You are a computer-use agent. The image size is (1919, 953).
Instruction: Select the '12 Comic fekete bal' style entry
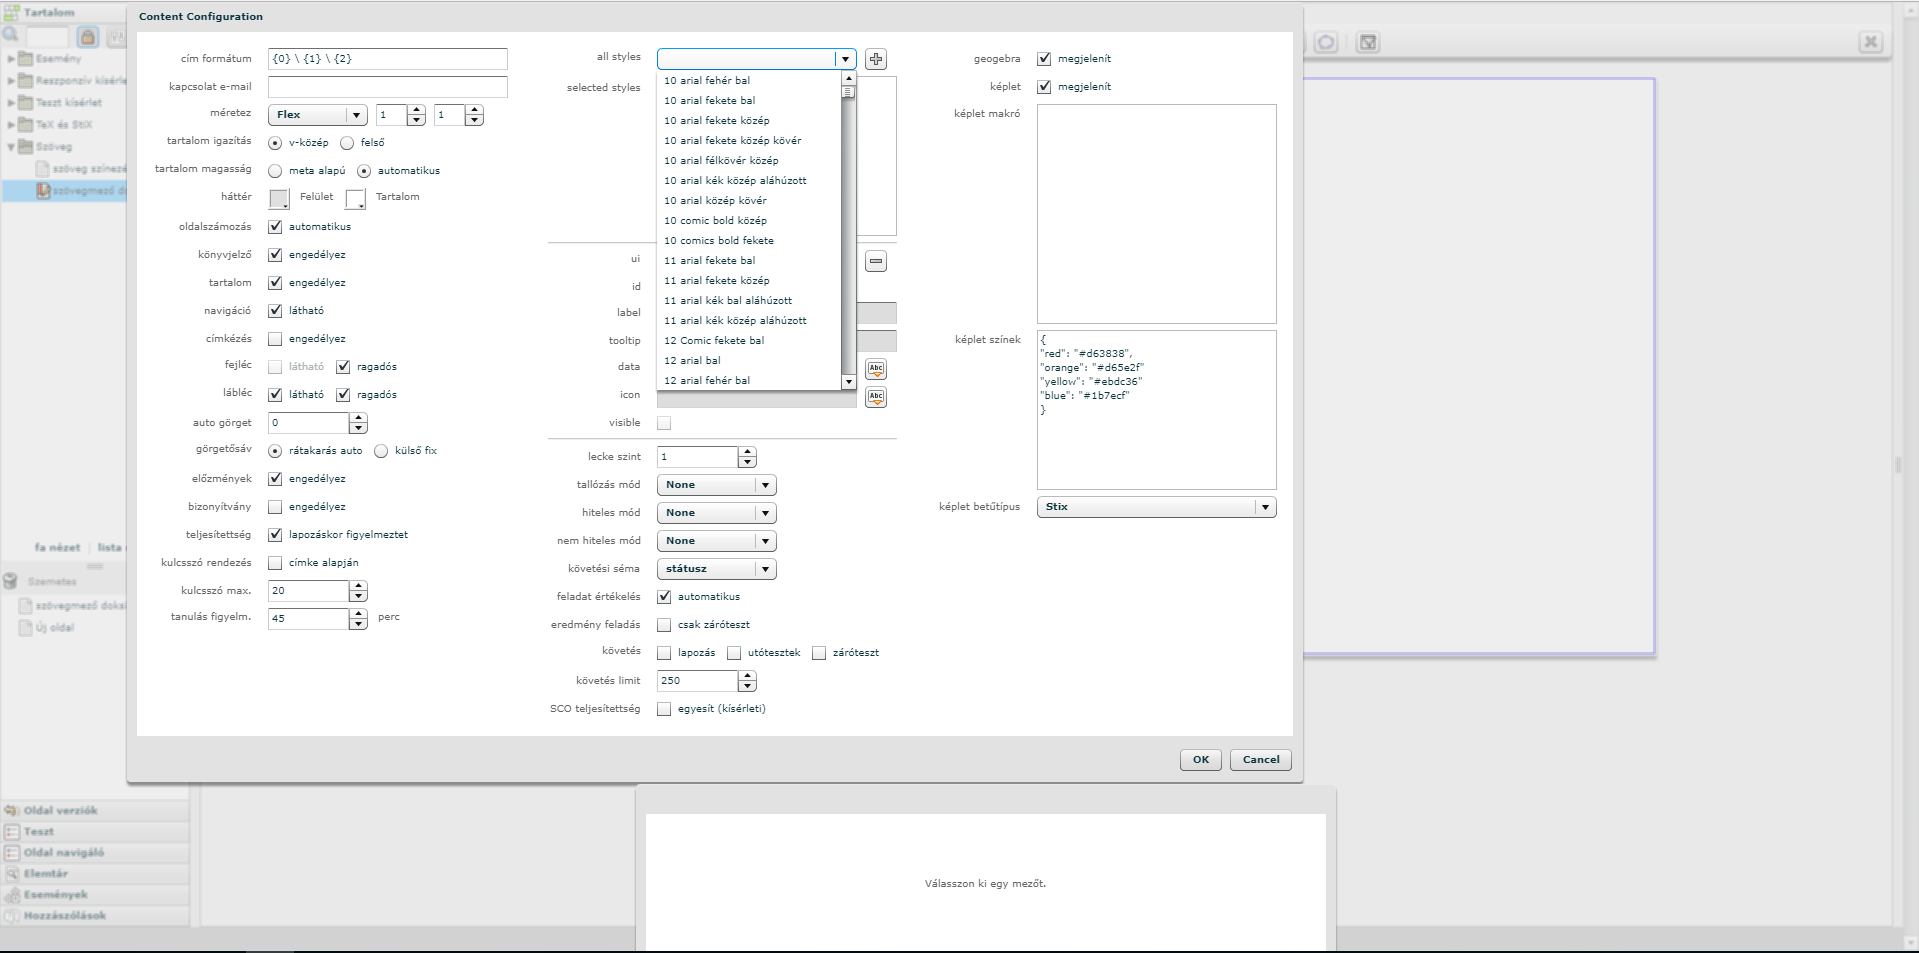click(x=714, y=340)
